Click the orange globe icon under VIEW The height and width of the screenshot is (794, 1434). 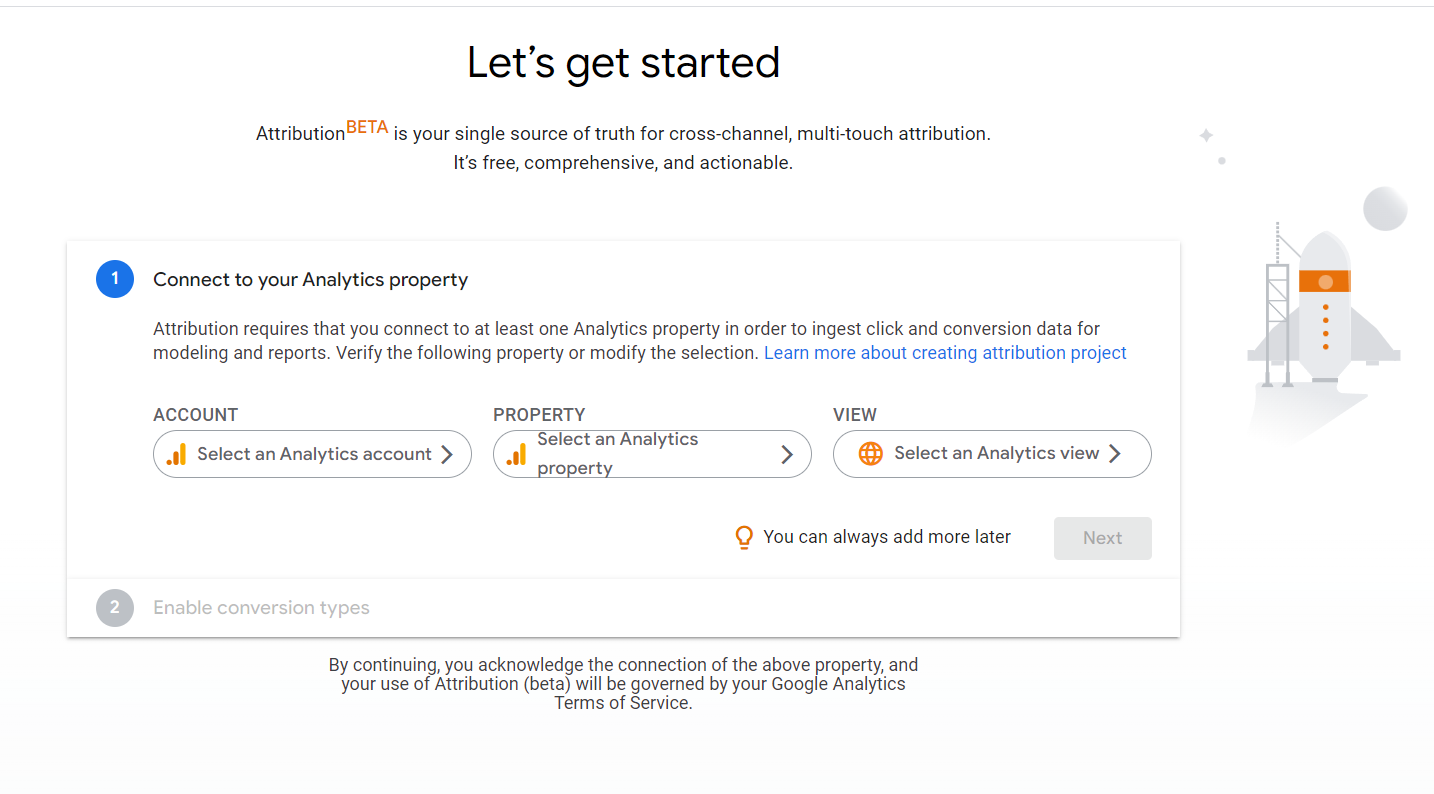click(x=871, y=454)
